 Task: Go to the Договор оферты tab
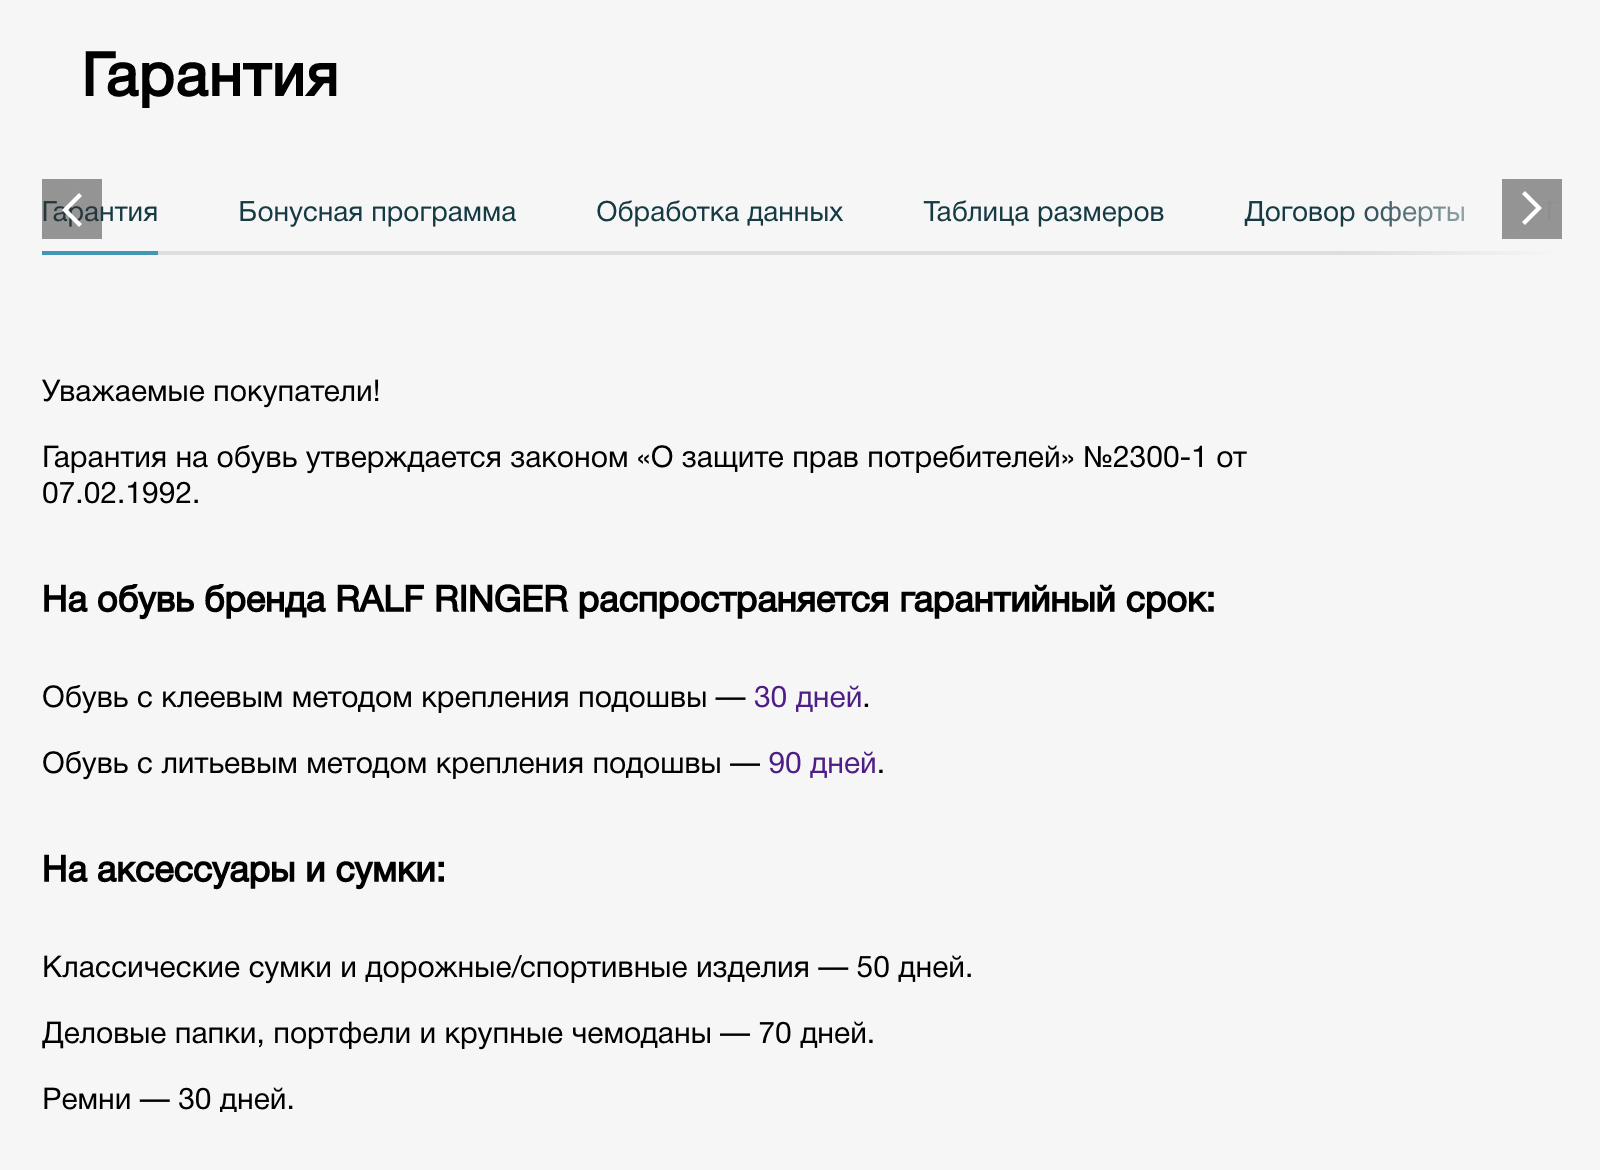pyautogui.click(x=1354, y=212)
